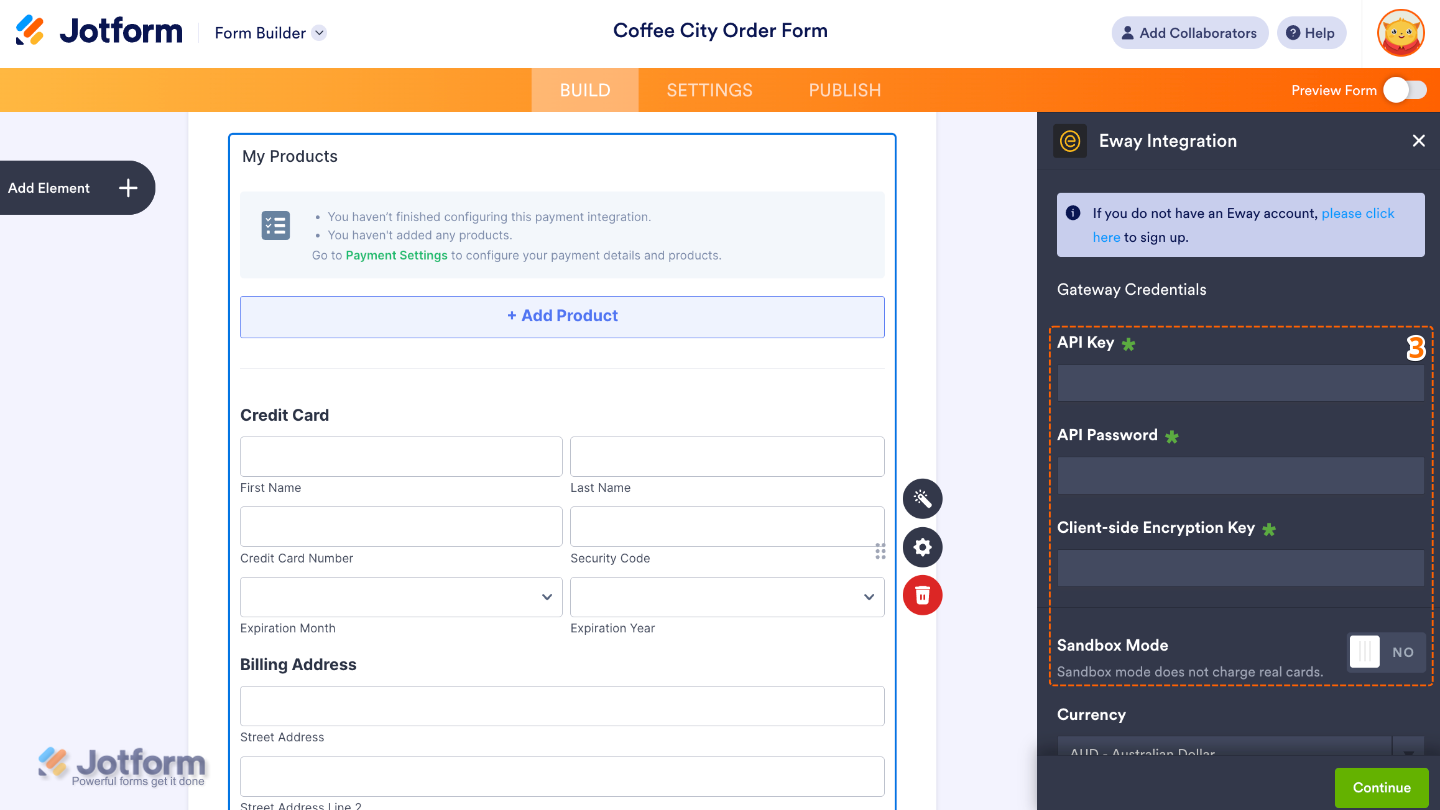The image size is (1440, 810).
Task: Open the Expiration Month dropdown
Action: (x=401, y=597)
